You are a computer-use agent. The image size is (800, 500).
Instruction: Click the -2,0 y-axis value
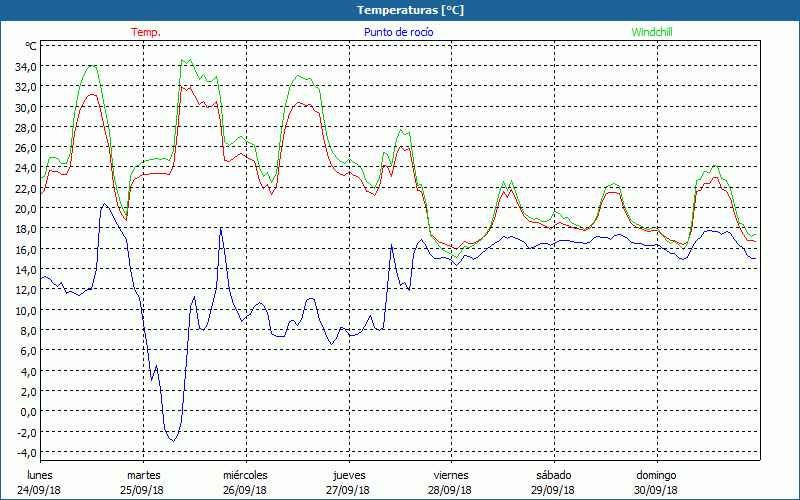[x=27, y=432]
